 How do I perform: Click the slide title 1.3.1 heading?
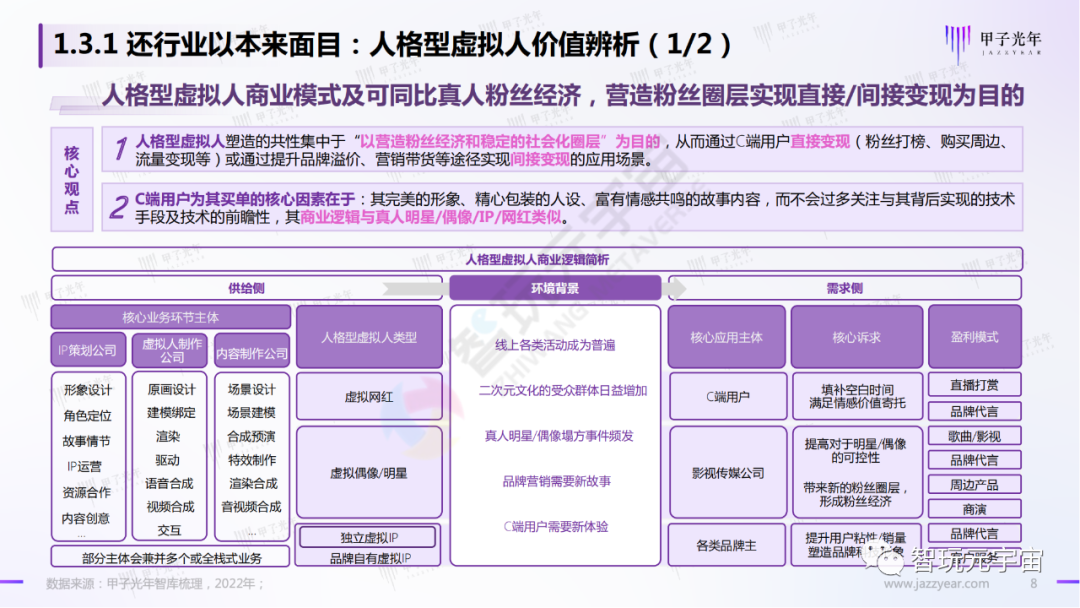tap(391, 45)
